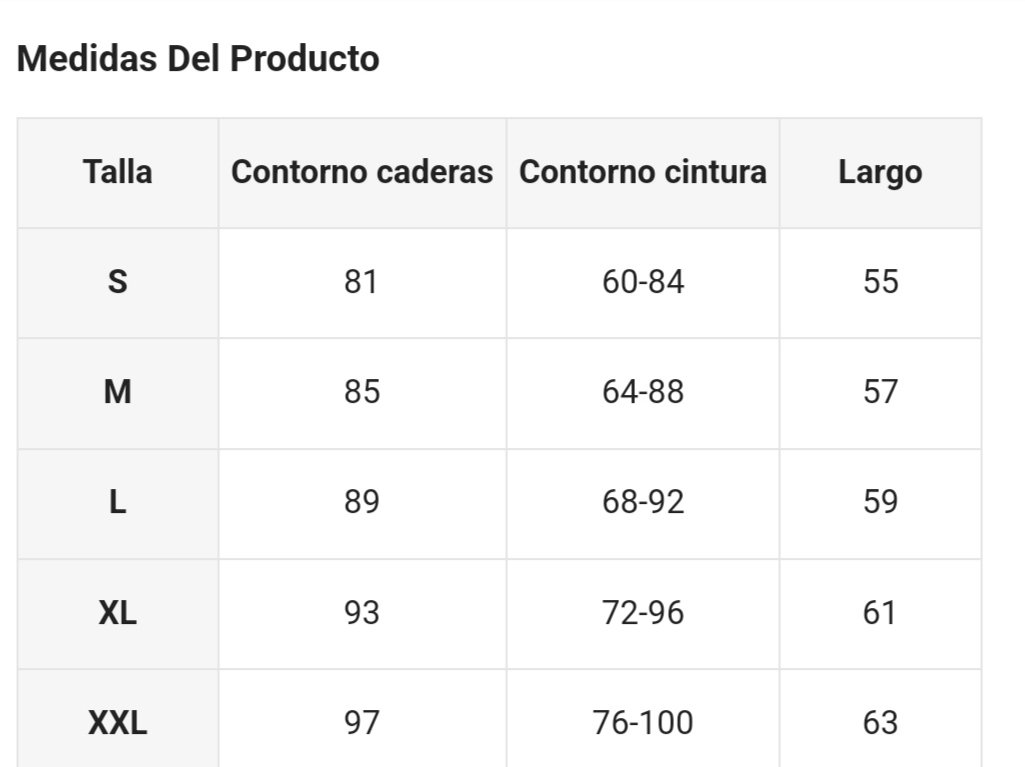1025x767 pixels.
Task: Select the waist range 76-100 cell
Action: click(643, 719)
